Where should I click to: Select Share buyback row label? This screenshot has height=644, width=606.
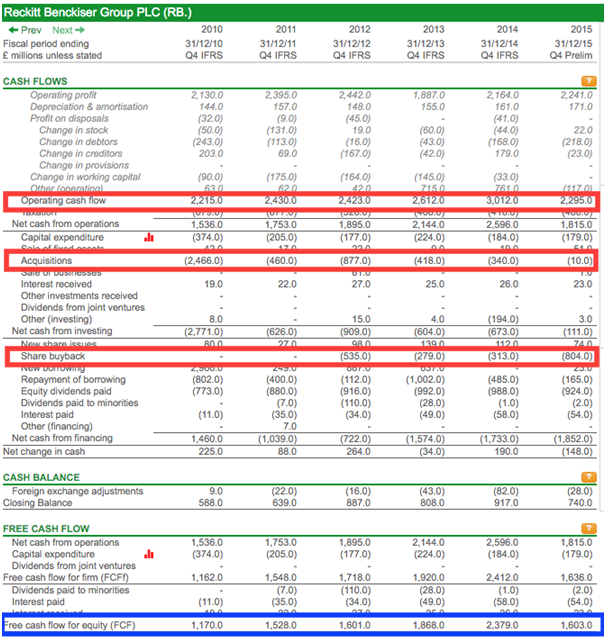[53, 356]
